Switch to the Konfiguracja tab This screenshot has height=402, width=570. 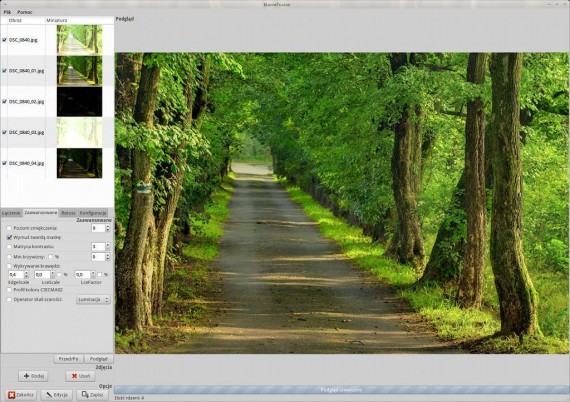(93, 213)
